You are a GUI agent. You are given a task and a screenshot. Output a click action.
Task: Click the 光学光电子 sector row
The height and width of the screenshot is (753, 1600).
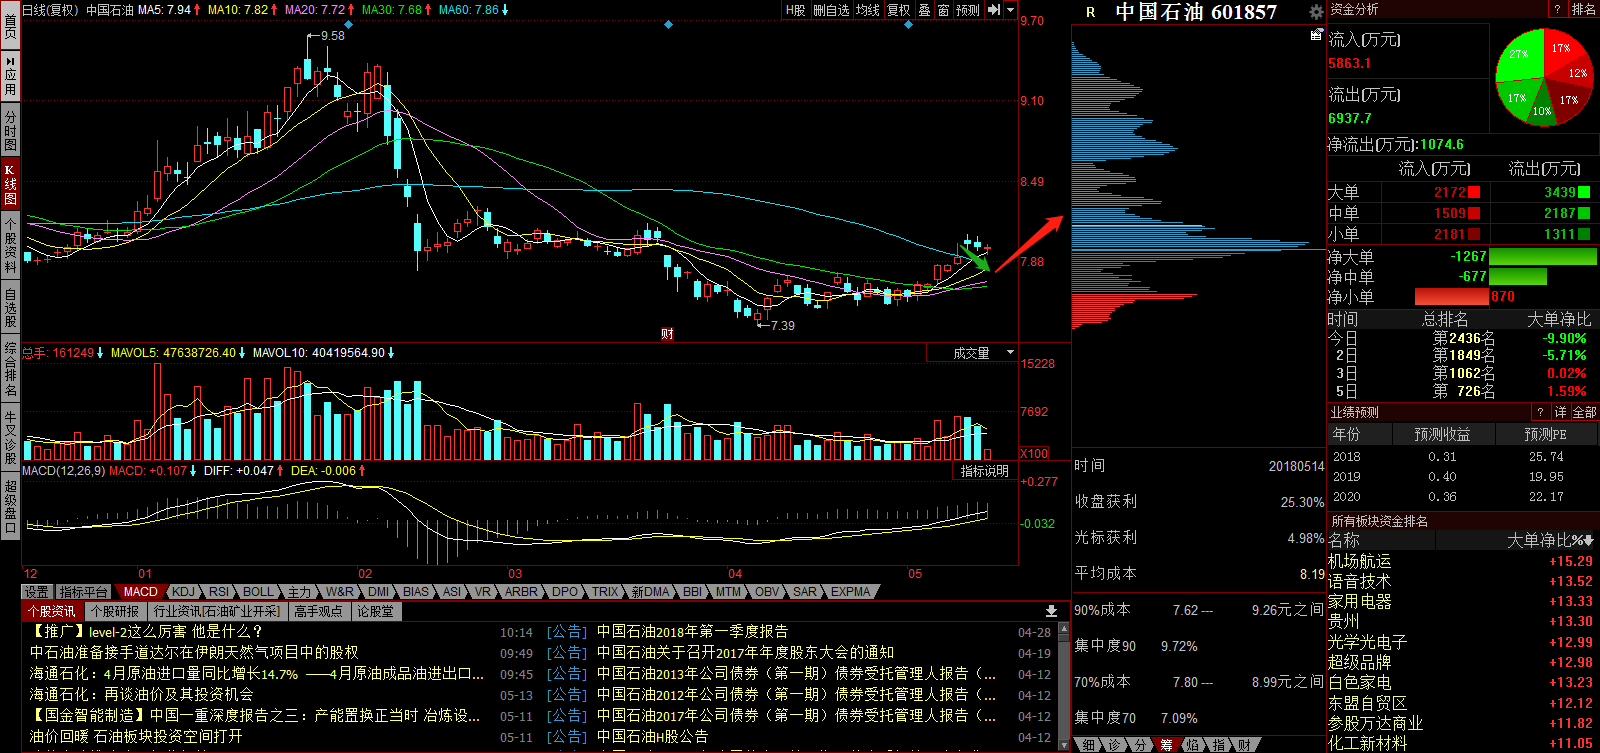click(1462, 642)
